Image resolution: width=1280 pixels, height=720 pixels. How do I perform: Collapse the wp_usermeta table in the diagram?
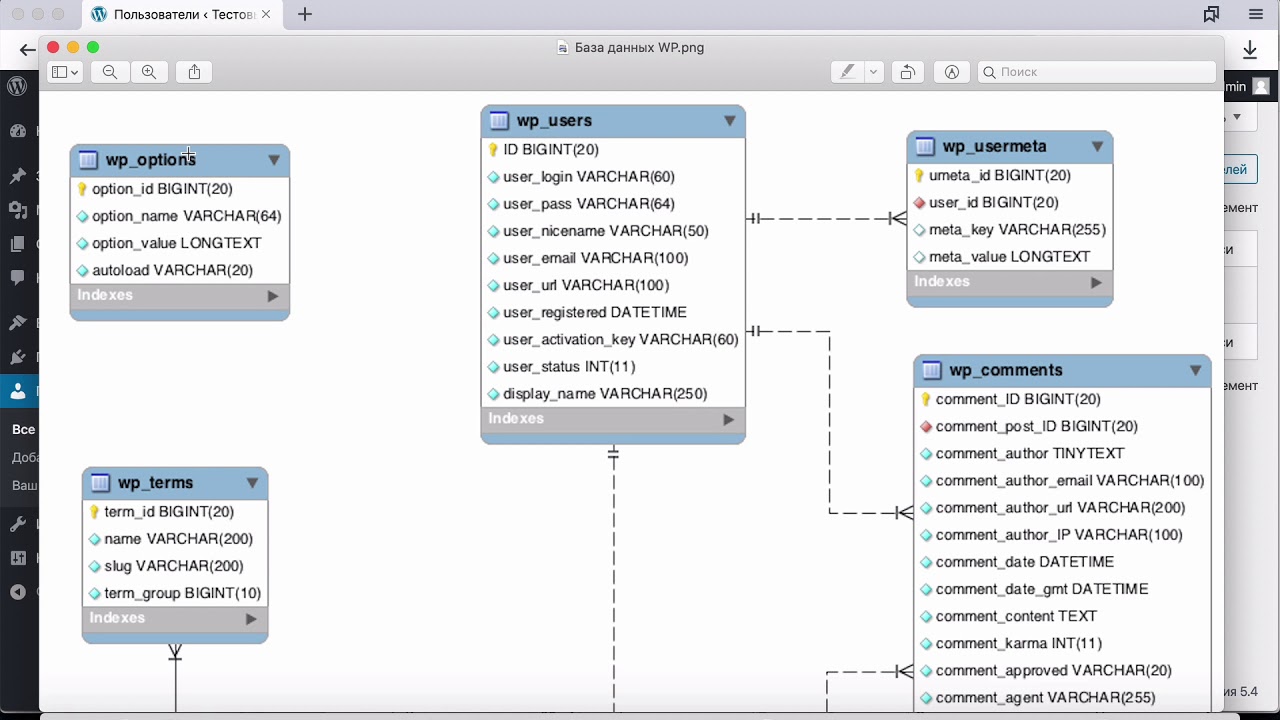coord(1097,147)
